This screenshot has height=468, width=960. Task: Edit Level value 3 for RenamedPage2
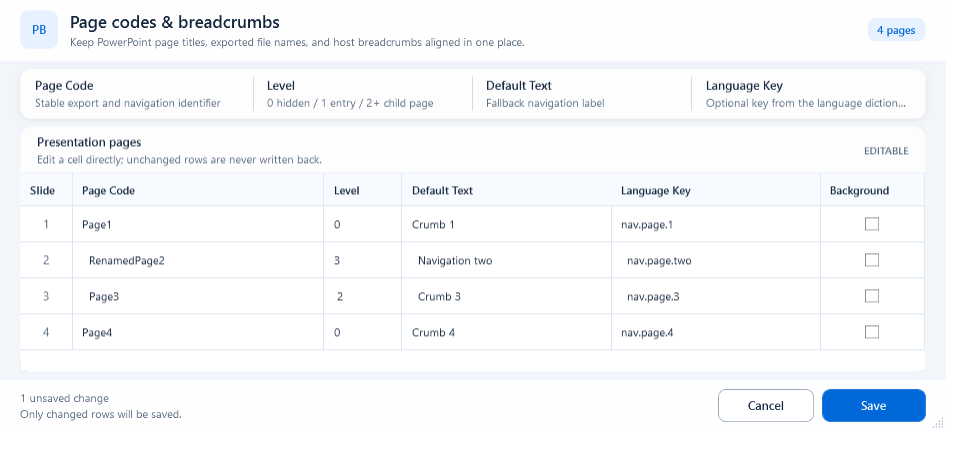coord(362,261)
